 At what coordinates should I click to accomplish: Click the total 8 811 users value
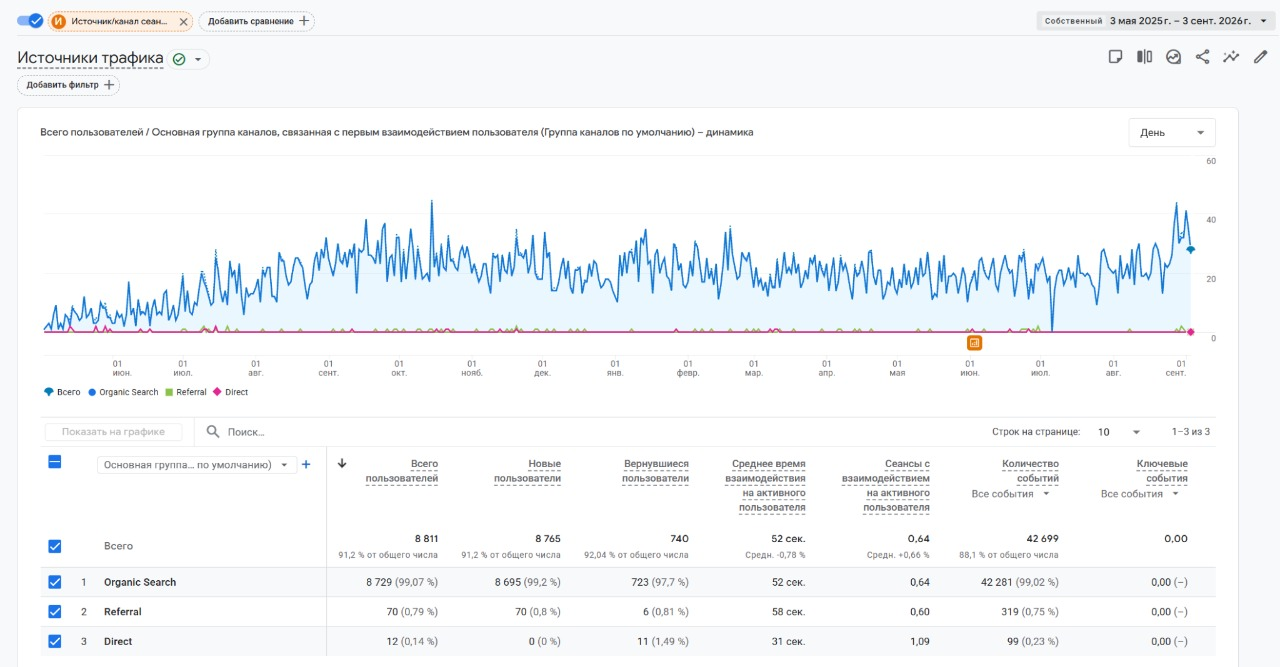pyautogui.click(x=427, y=539)
